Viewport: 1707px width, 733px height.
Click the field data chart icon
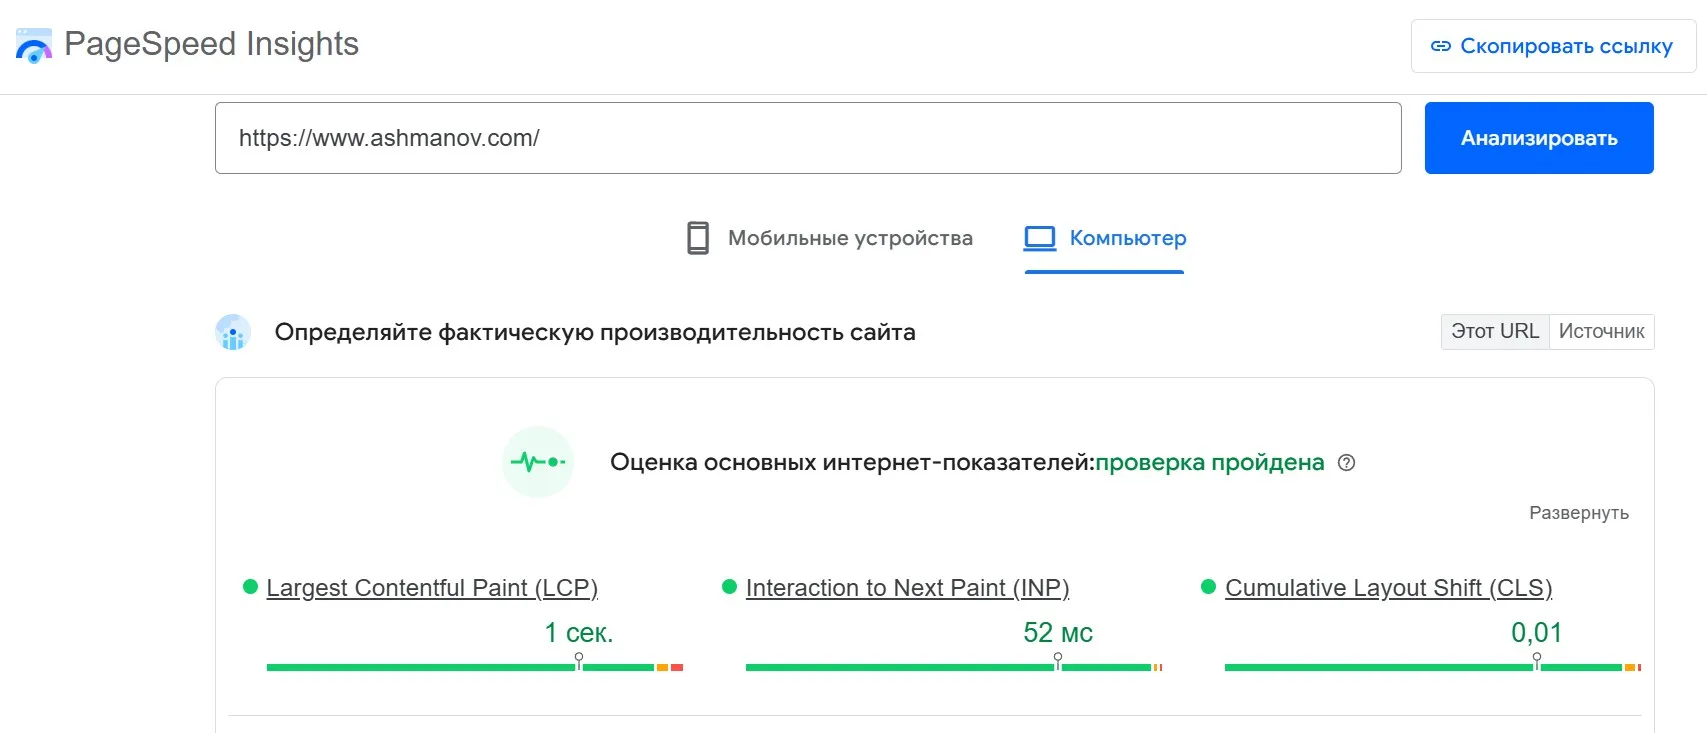(x=233, y=332)
